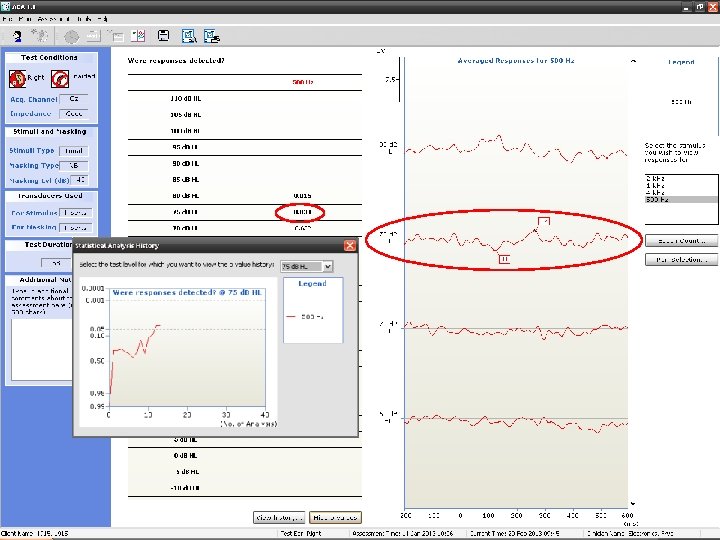720x540 pixels.
Task: Click the Masking Type field showing NB
Action: point(73,165)
